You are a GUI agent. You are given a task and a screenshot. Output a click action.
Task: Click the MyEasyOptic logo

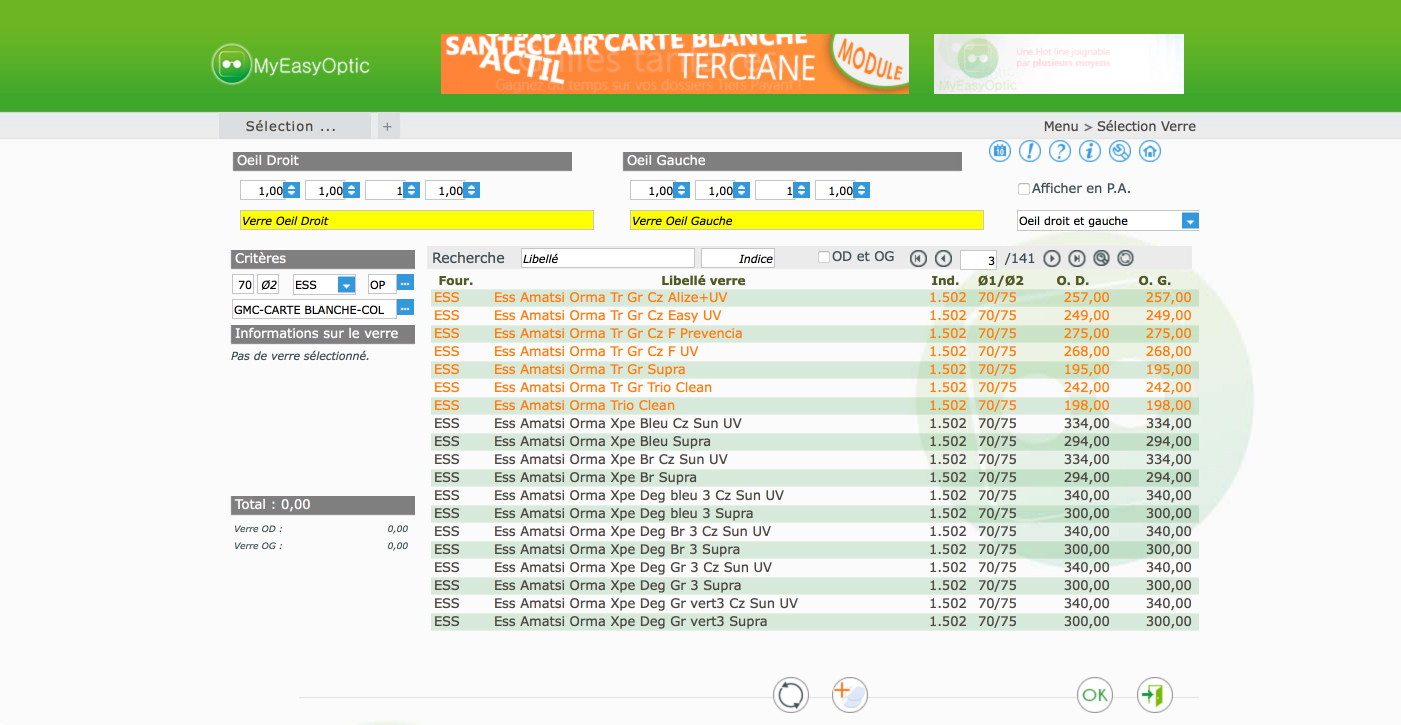(291, 65)
